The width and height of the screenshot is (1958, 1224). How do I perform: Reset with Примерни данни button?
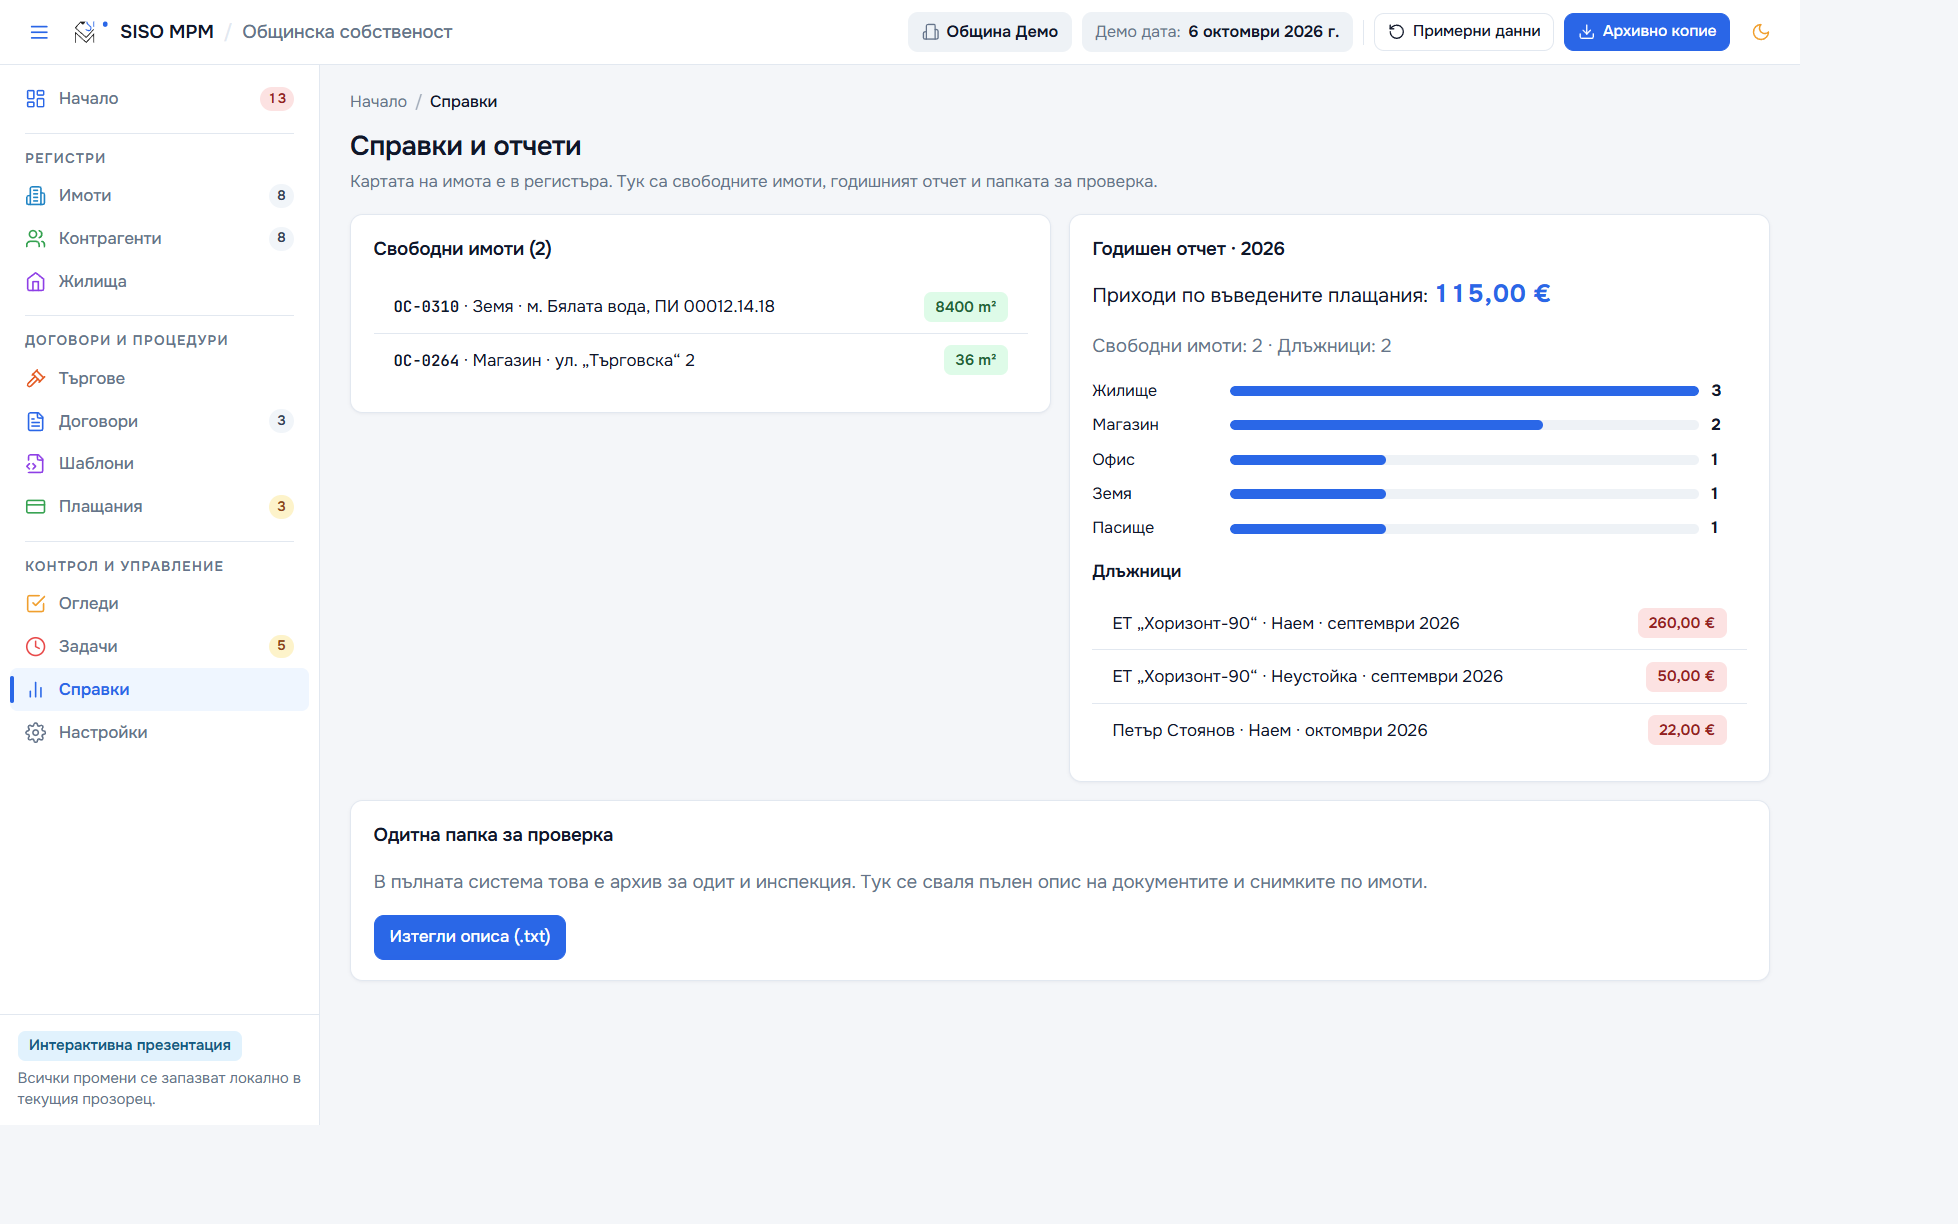point(1463,32)
